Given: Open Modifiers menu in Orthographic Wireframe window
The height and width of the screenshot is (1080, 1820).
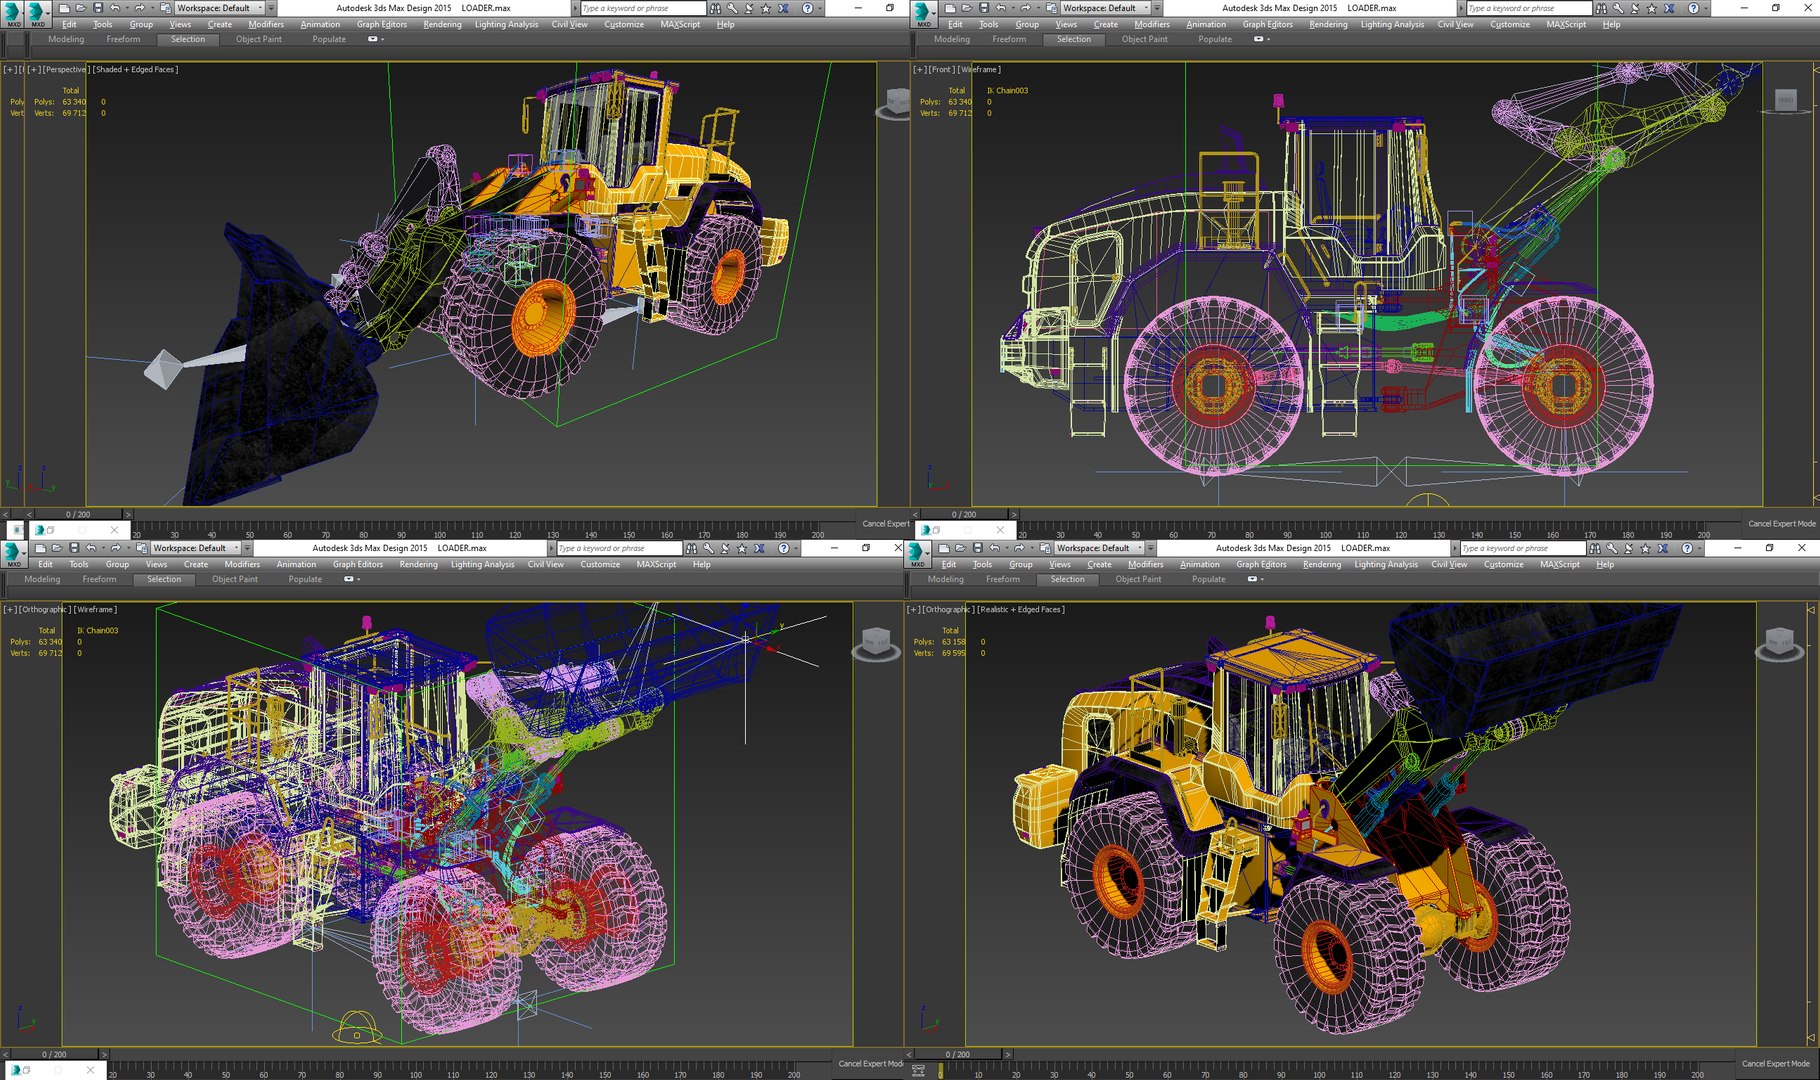Looking at the screenshot, I should (242, 564).
